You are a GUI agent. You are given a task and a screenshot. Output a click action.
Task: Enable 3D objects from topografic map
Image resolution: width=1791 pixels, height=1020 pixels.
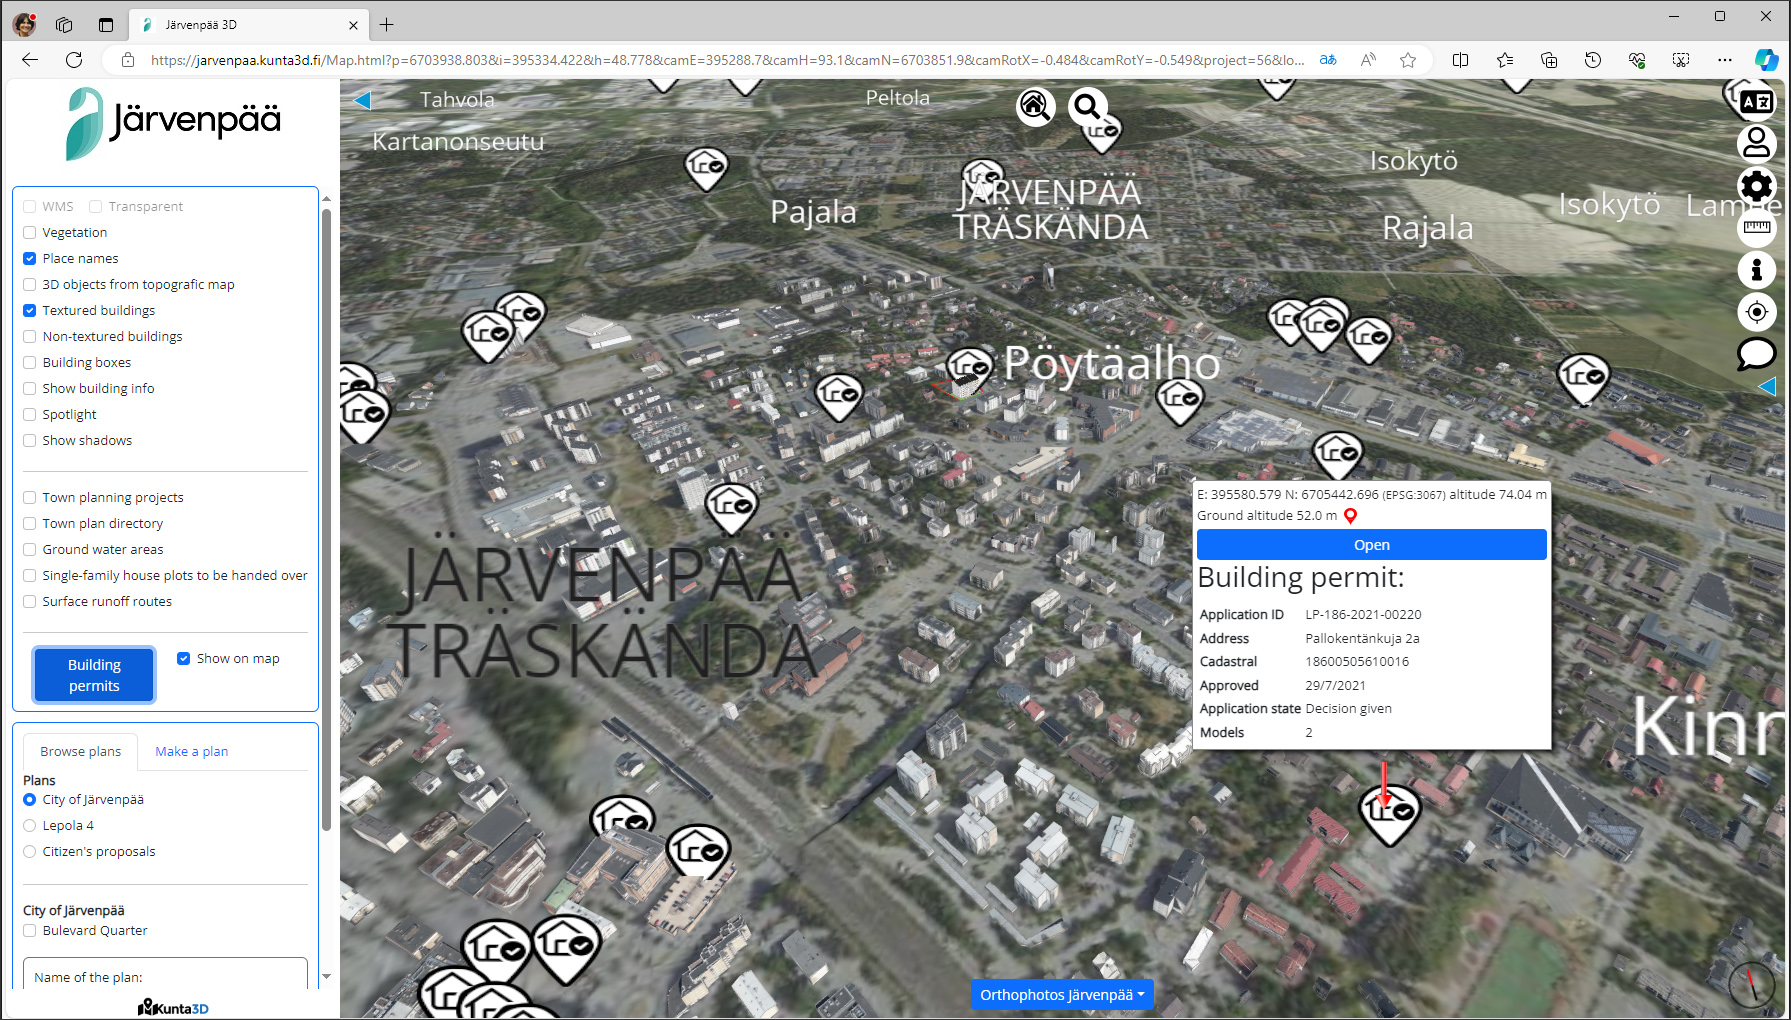point(30,284)
